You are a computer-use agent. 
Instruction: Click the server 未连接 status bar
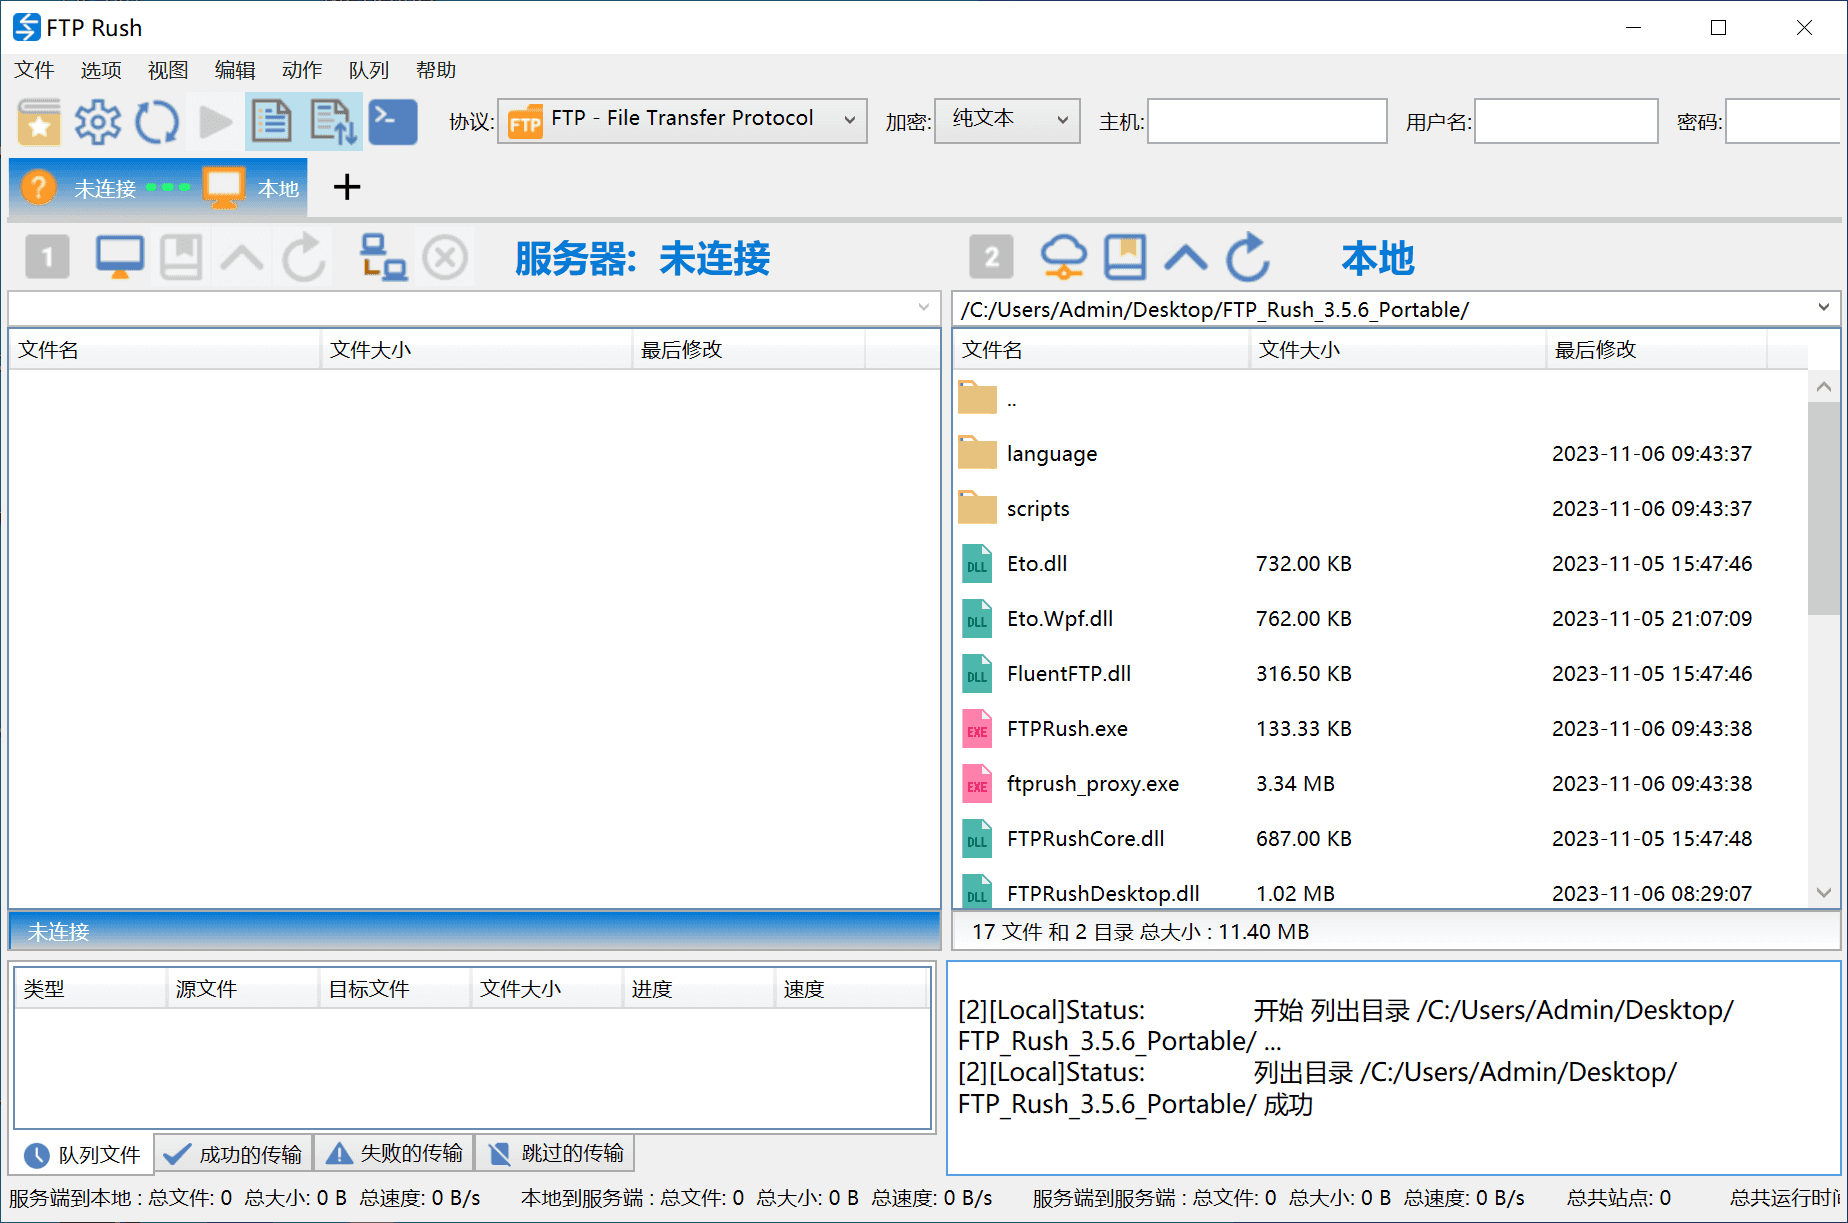[474, 931]
